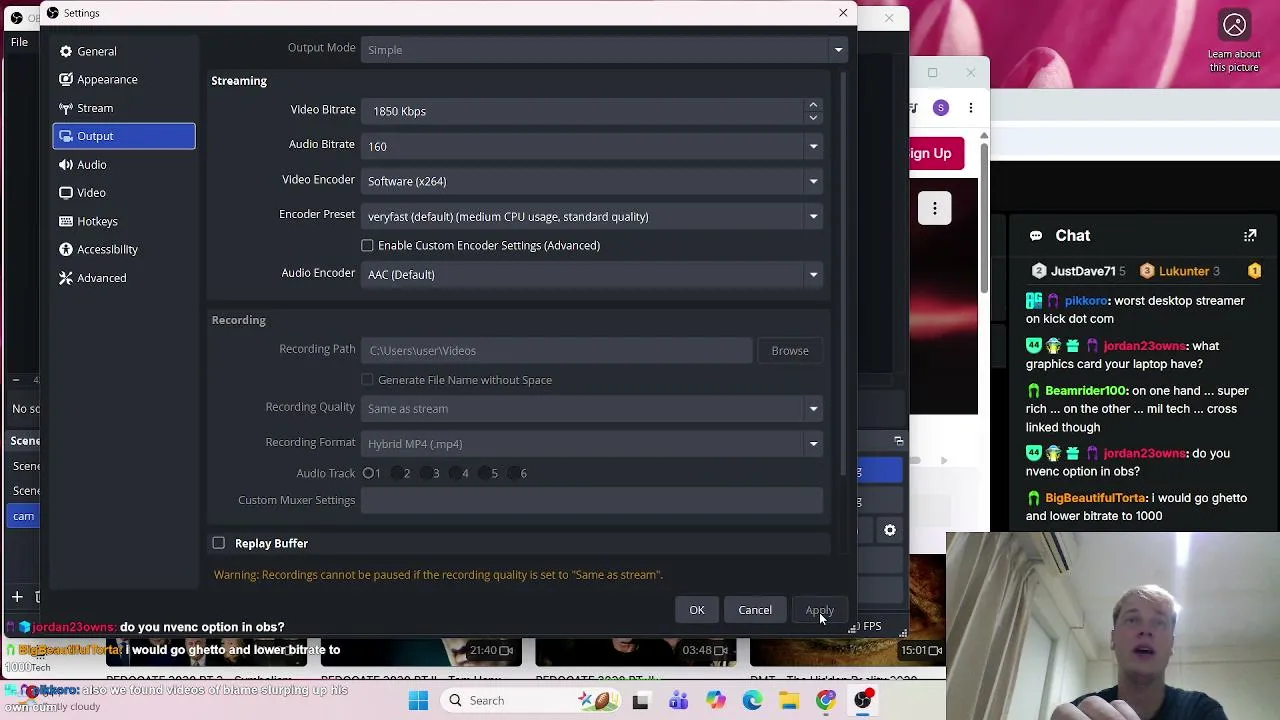
Task: Click the Video Bitrate value field
Action: (x=583, y=111)
